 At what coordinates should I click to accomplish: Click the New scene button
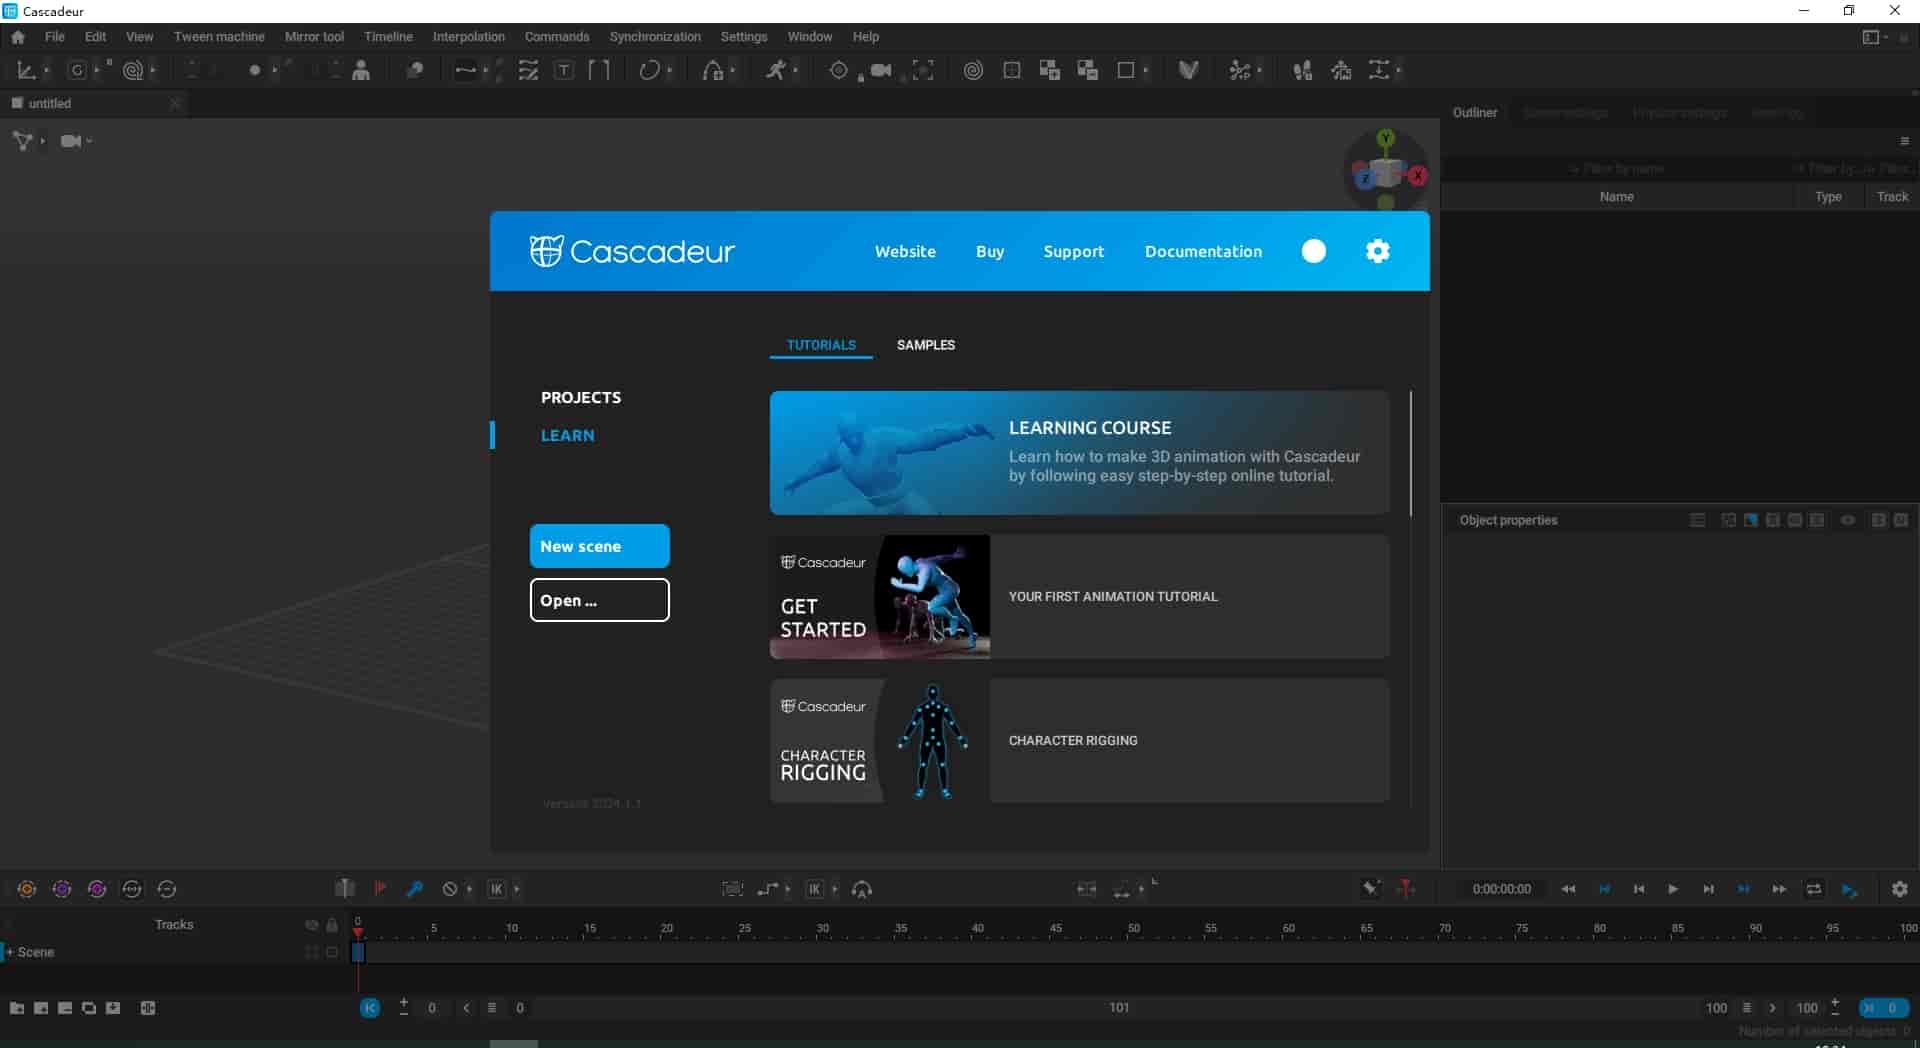[599, 546]
